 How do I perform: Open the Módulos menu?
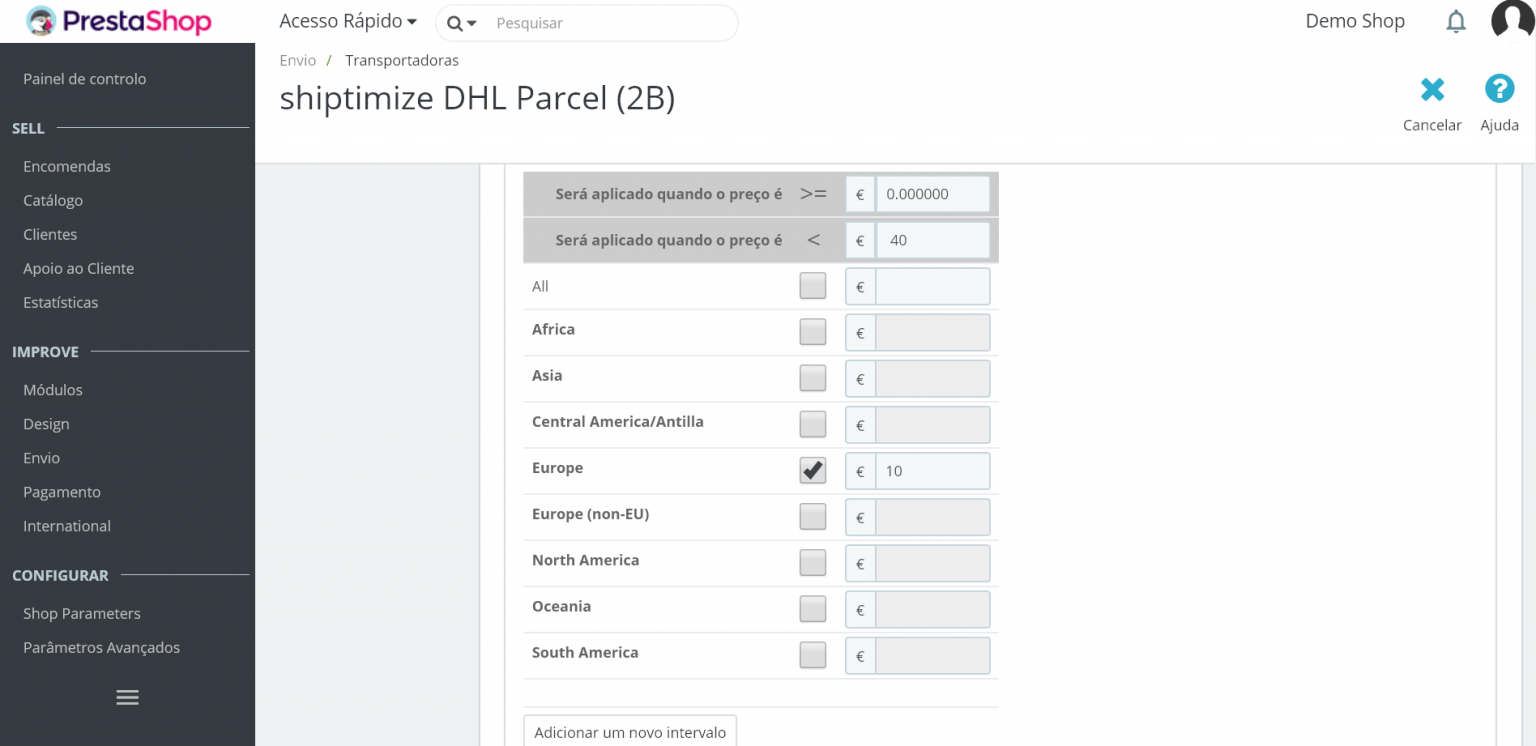pyautogui.click(x=53, y=390)
